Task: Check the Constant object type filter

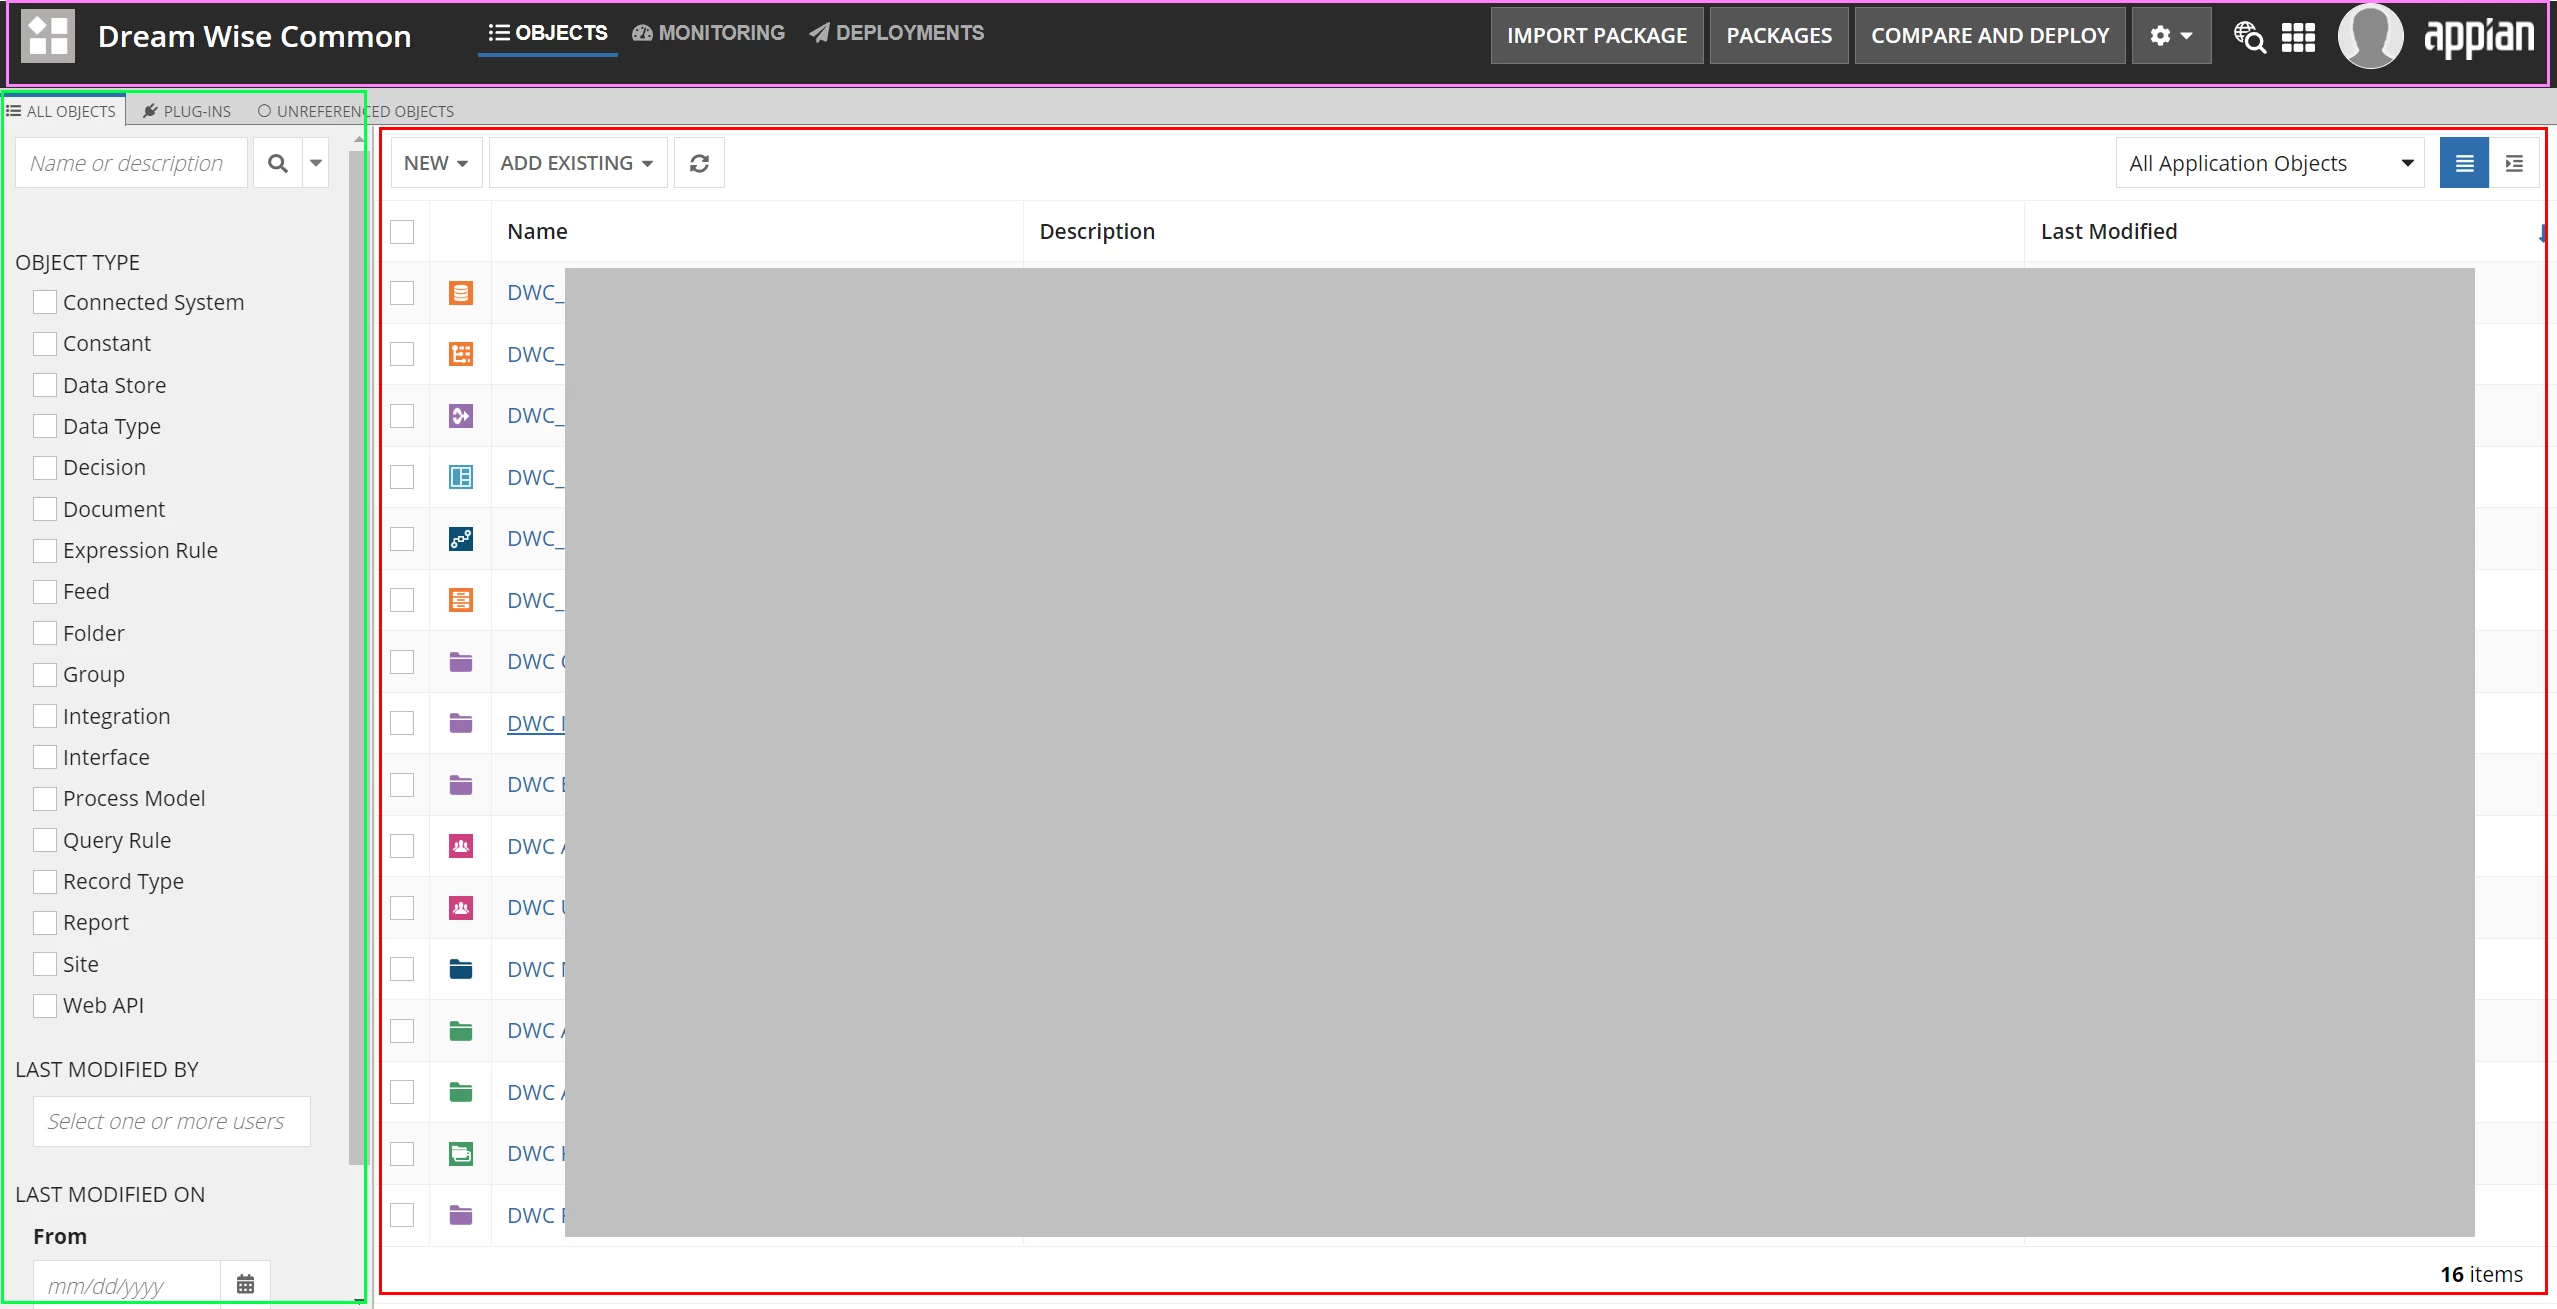Action: 45,344
